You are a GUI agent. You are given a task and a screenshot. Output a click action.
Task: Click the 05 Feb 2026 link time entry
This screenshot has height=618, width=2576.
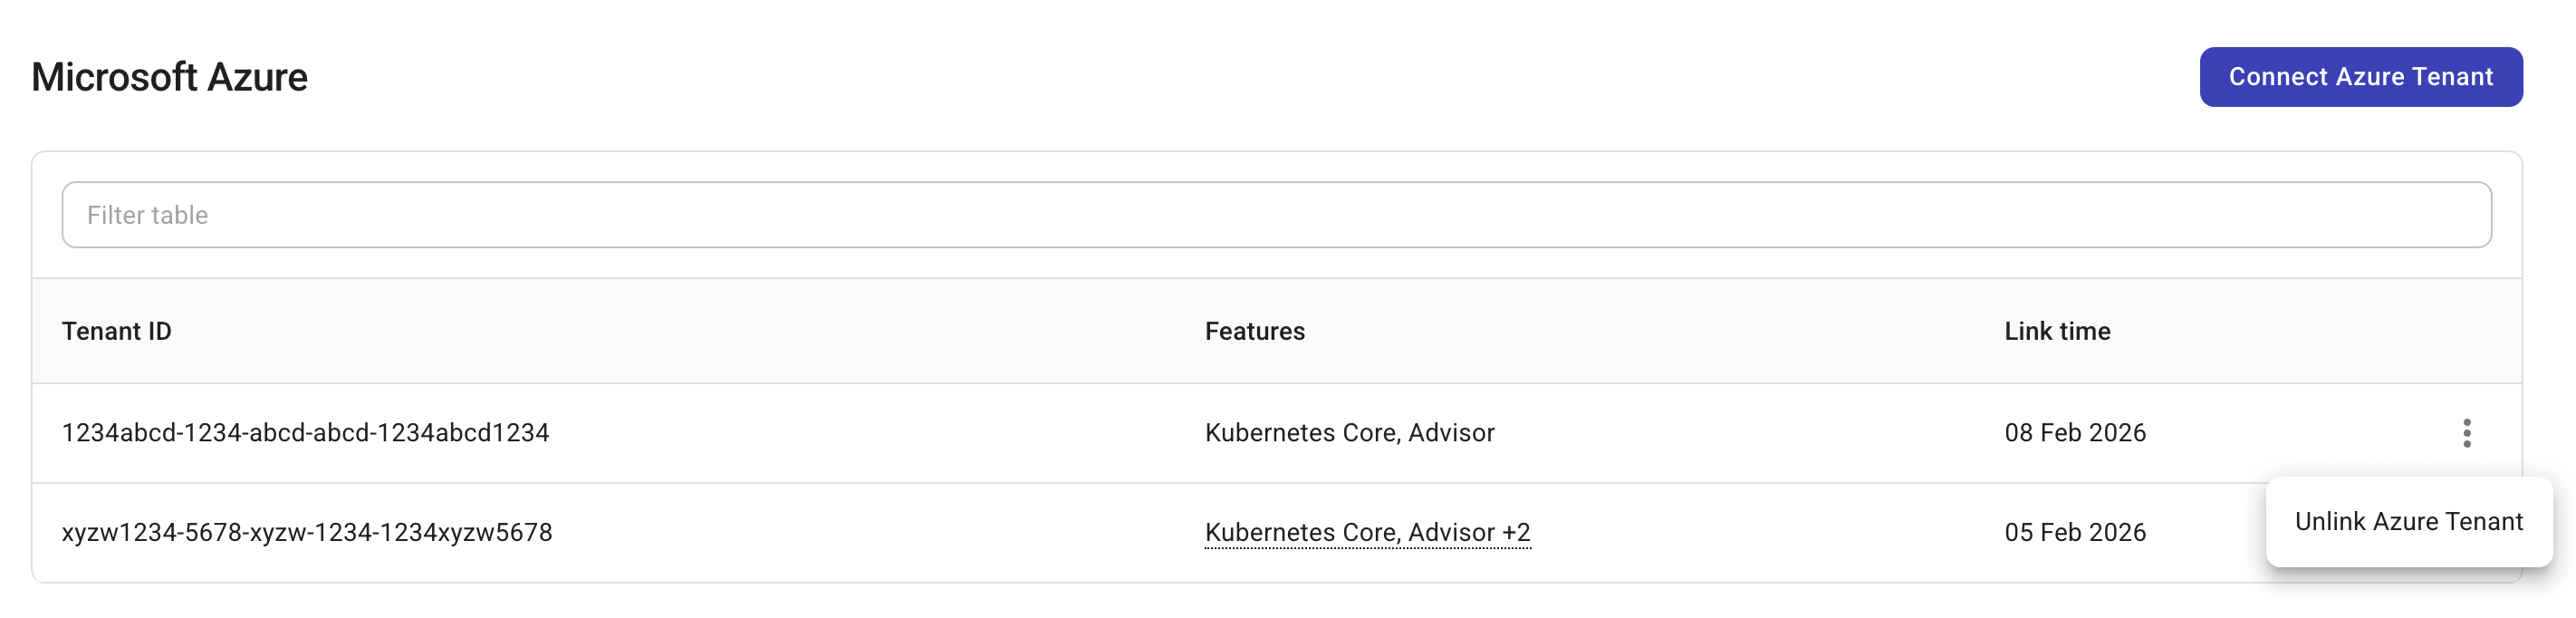click(x=2075, y=532)
